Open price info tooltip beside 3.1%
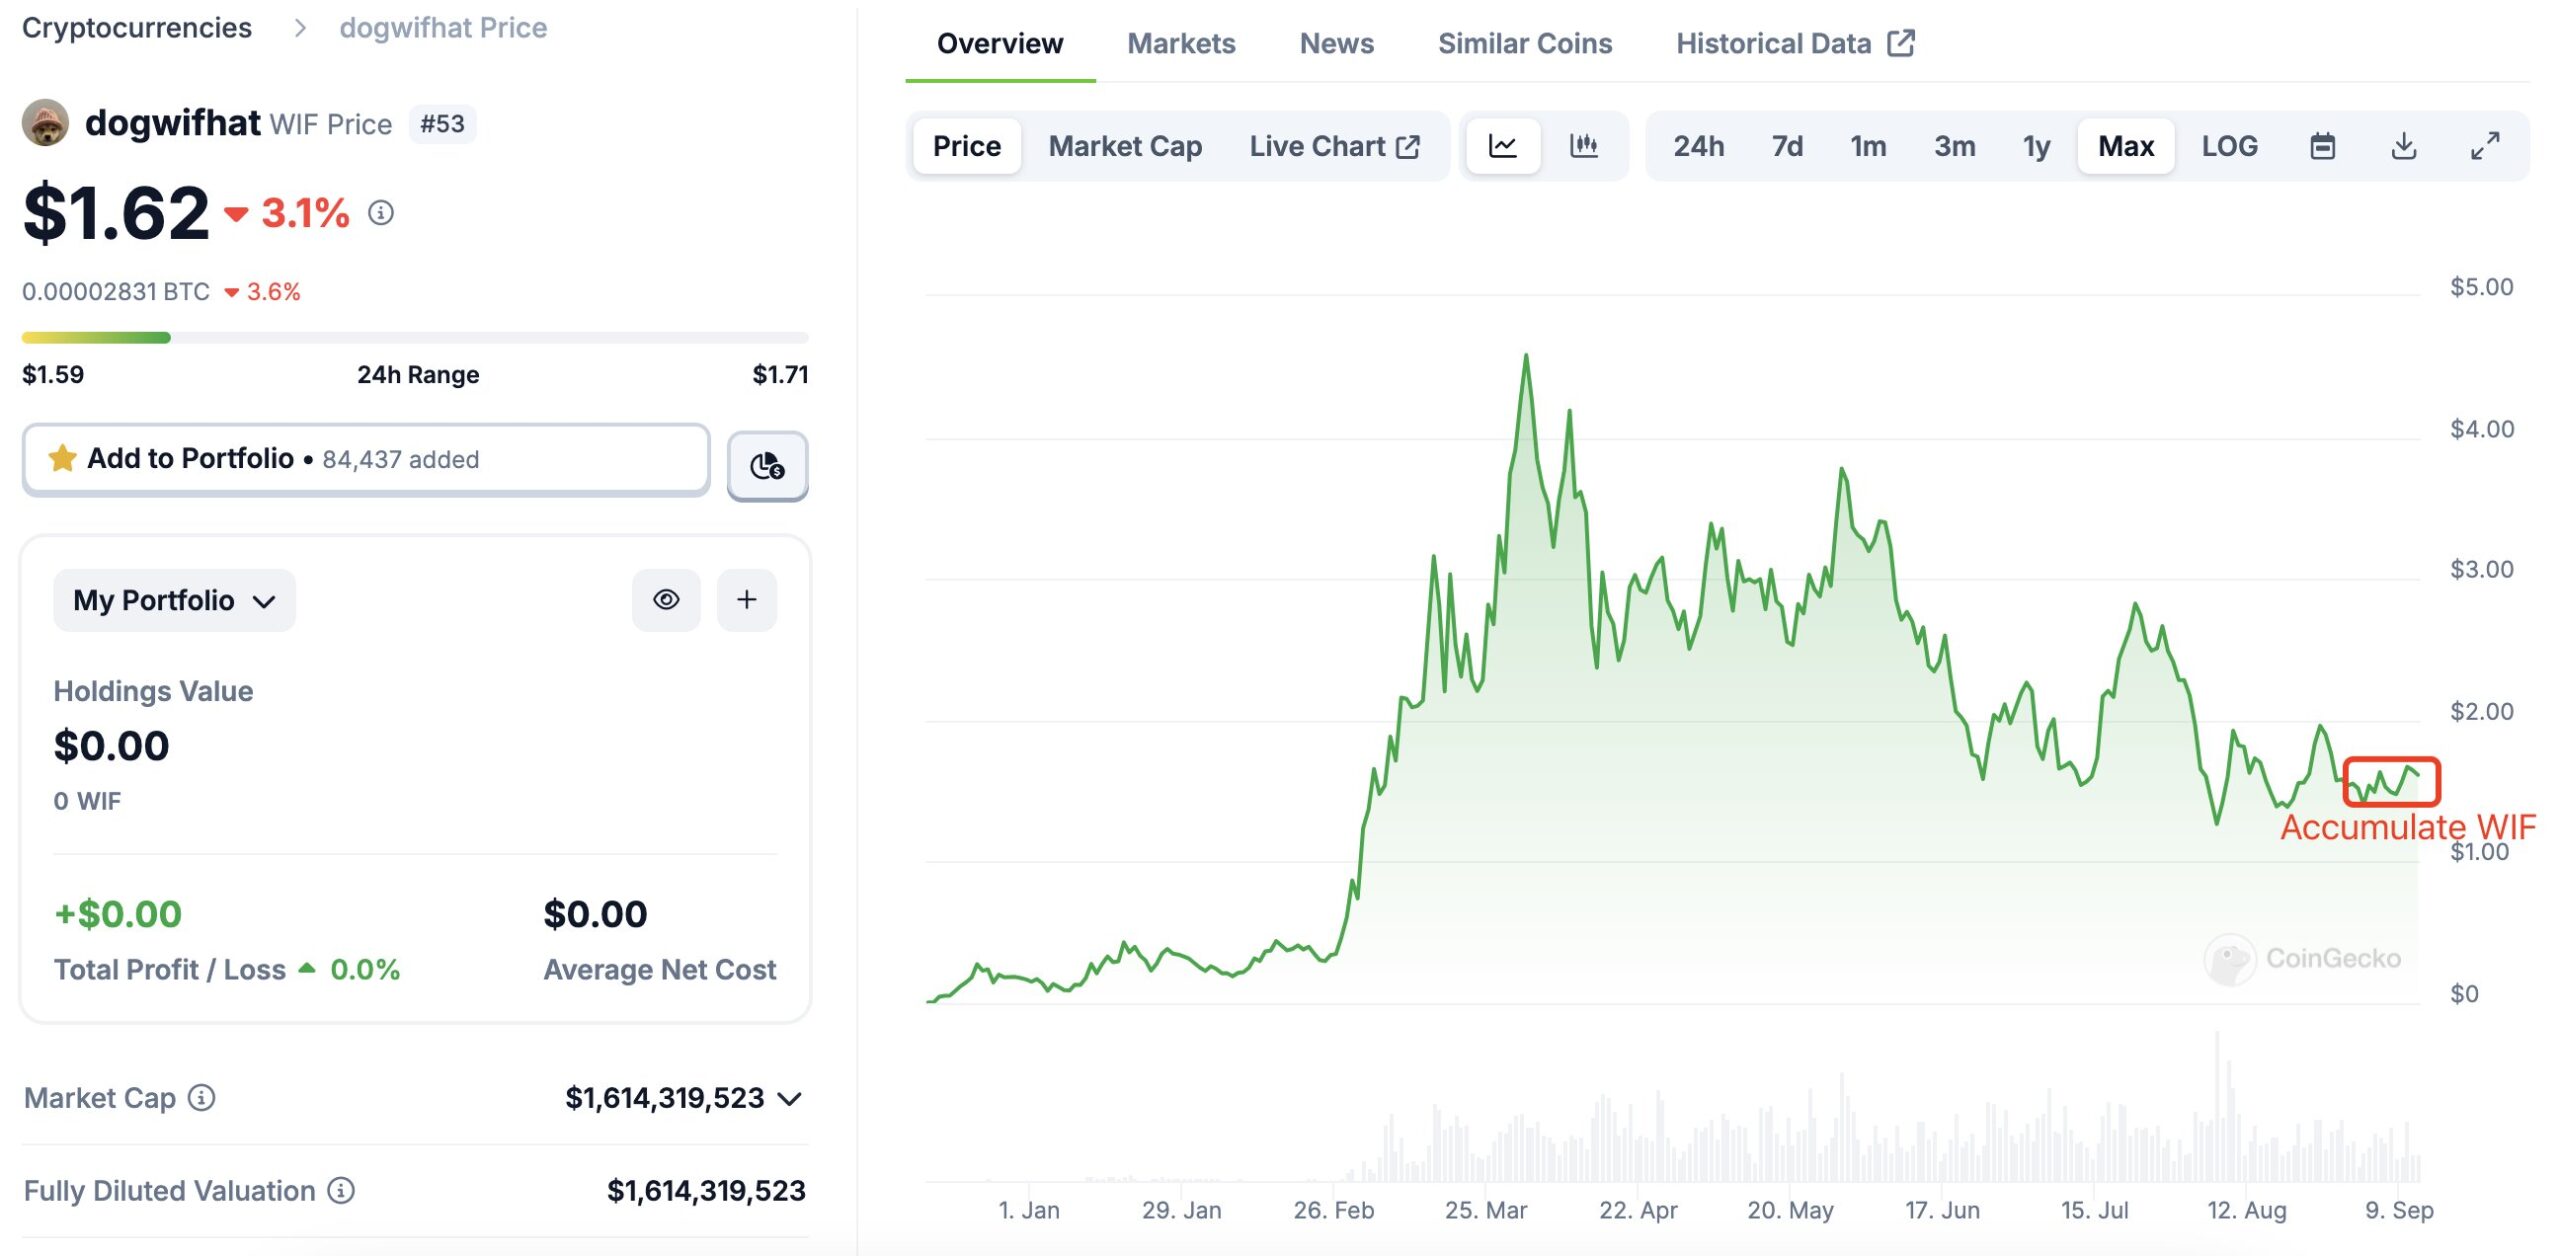This screenshot has height=1256, width=2560. [x=381, y=212]
